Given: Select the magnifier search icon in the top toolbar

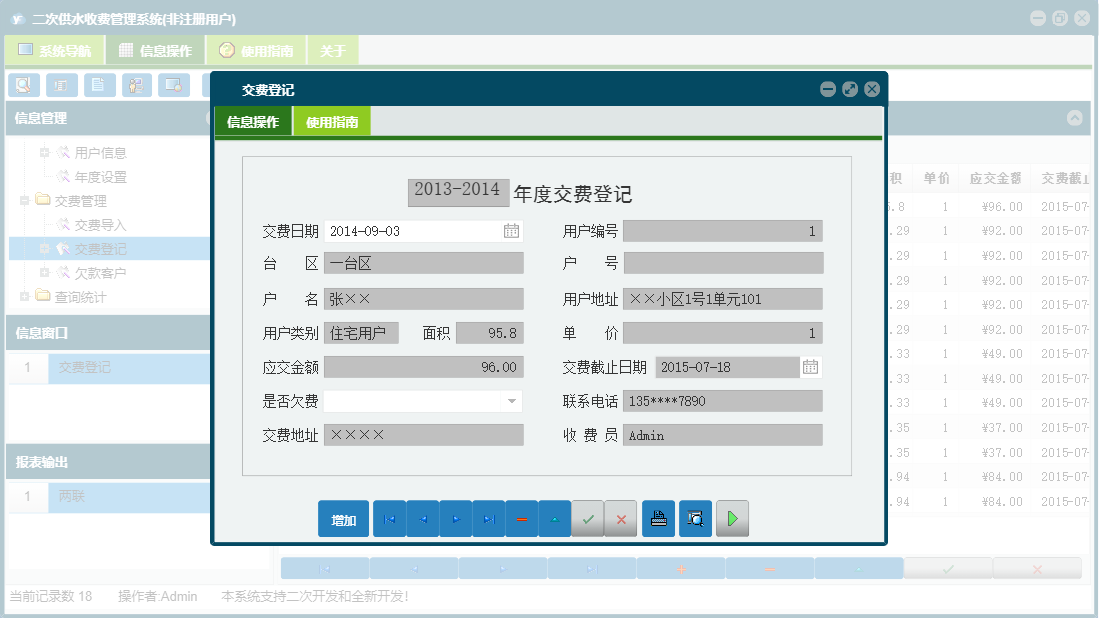Looking at the screenshot, I should [x=23, y=85].
